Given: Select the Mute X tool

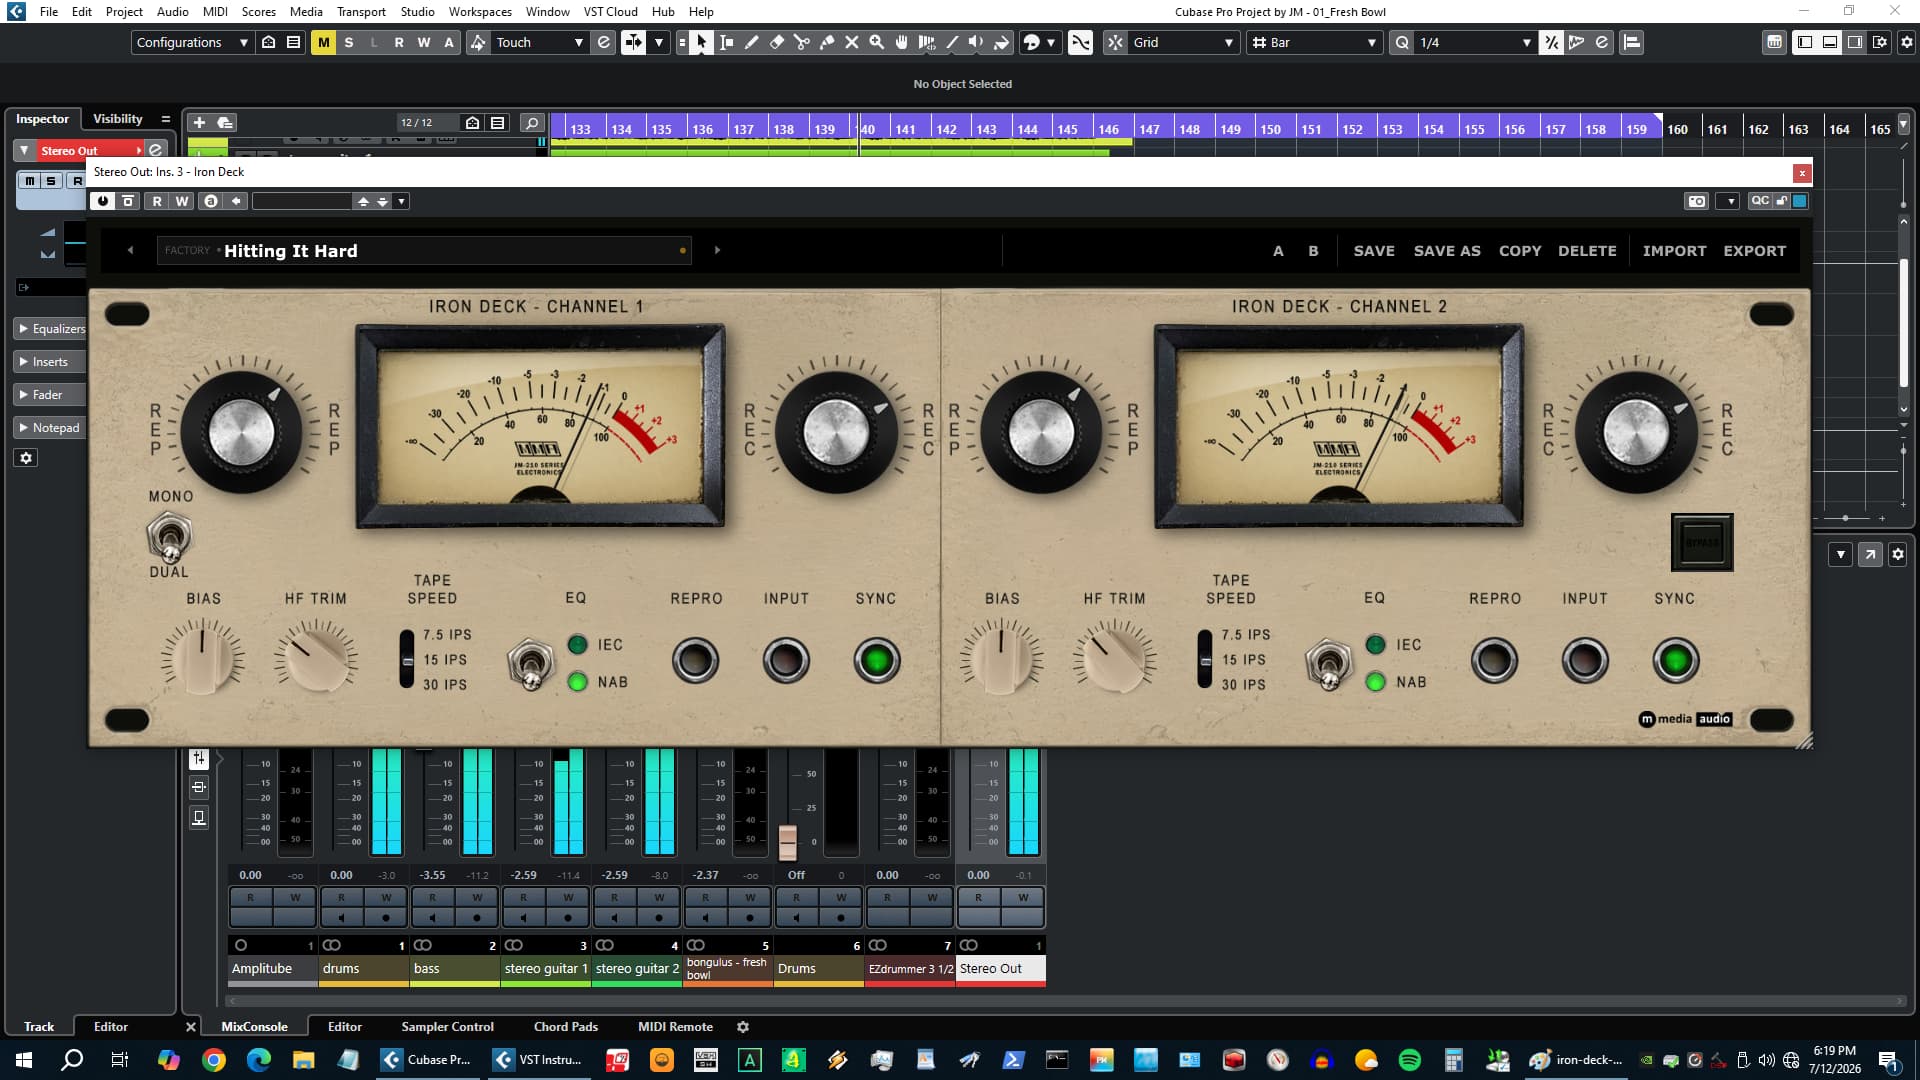Looking at the screenshot, I should pos(851,42).
